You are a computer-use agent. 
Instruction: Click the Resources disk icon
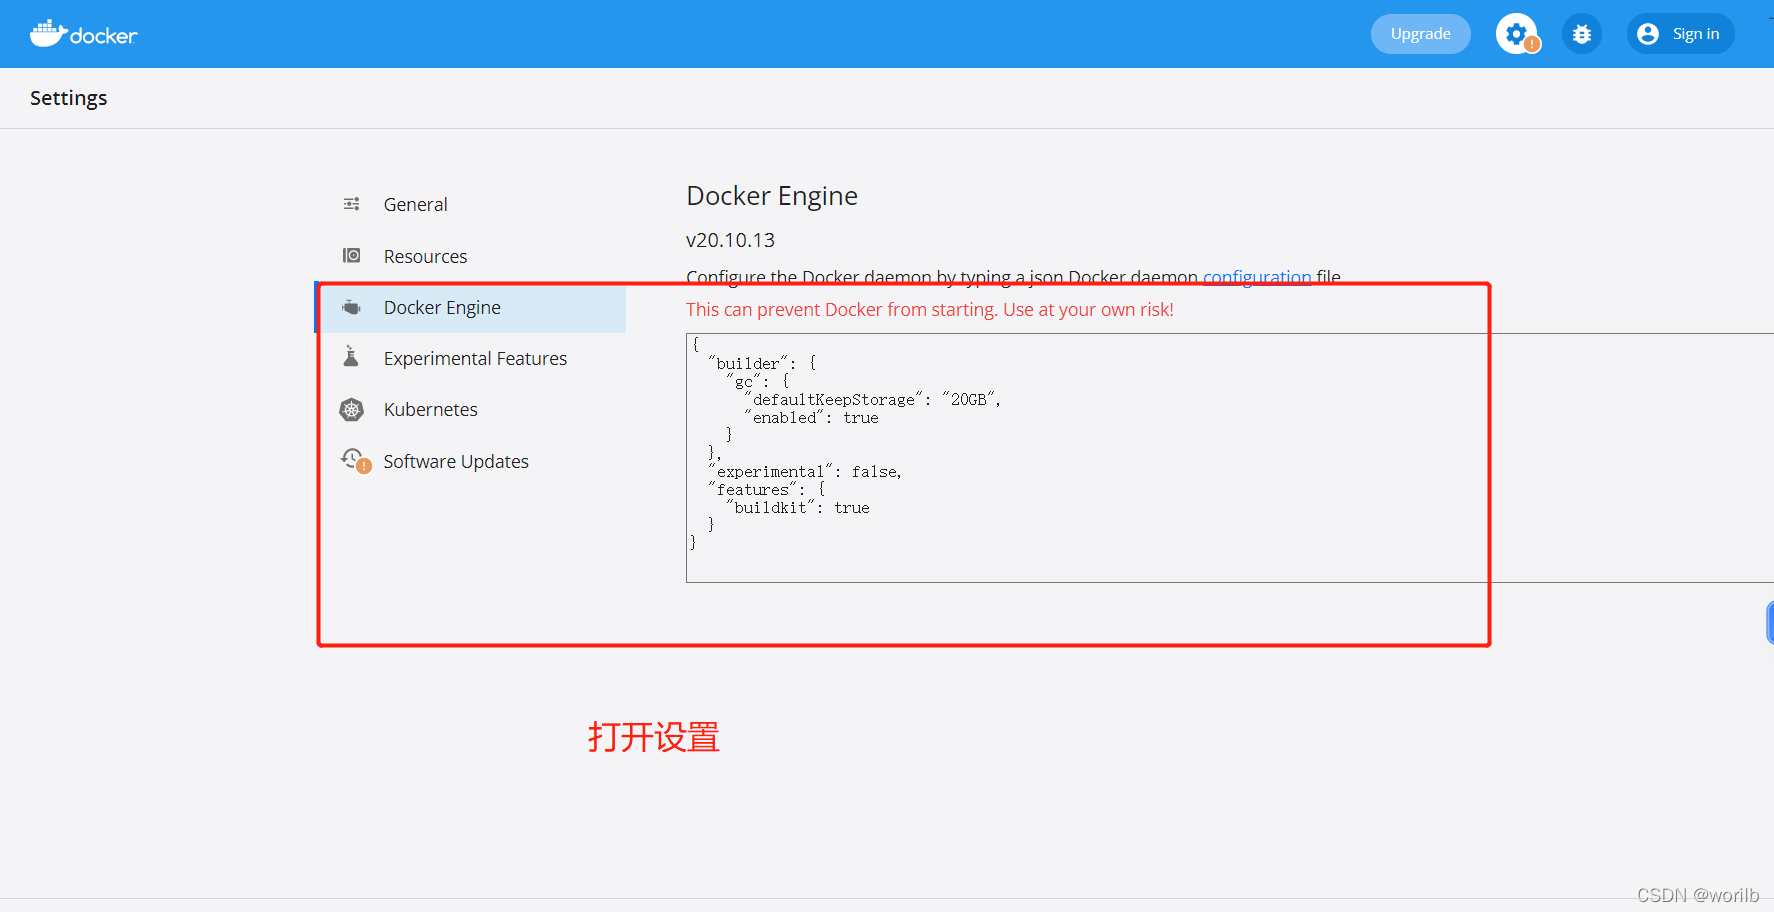click(351, 256)
